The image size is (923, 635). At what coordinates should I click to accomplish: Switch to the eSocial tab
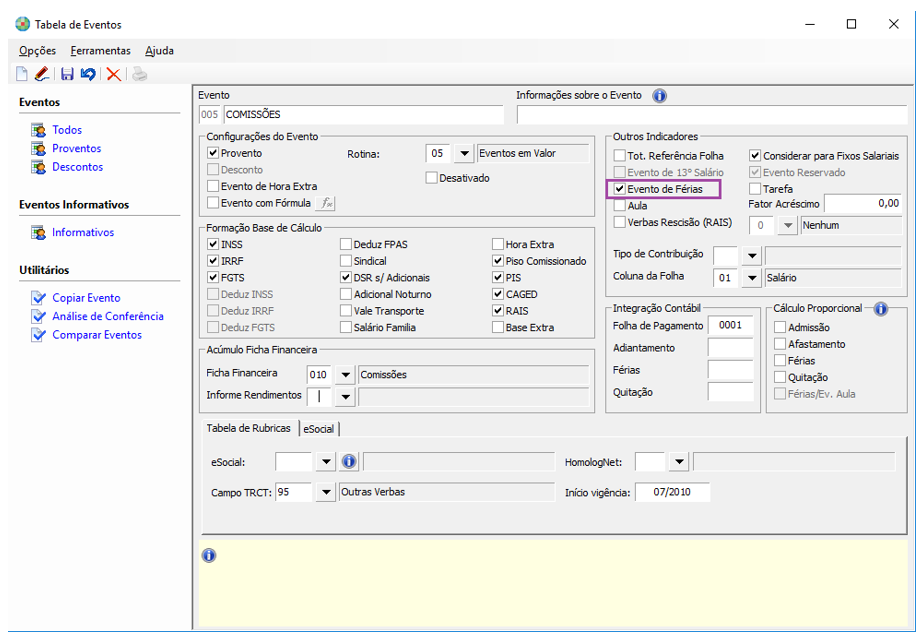318,429
